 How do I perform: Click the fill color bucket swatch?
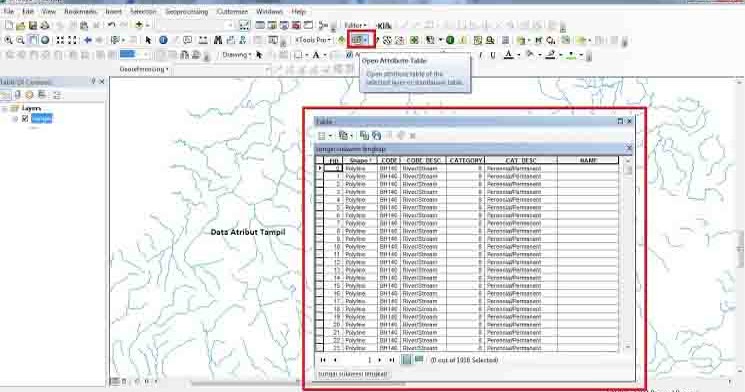point(530,55)
